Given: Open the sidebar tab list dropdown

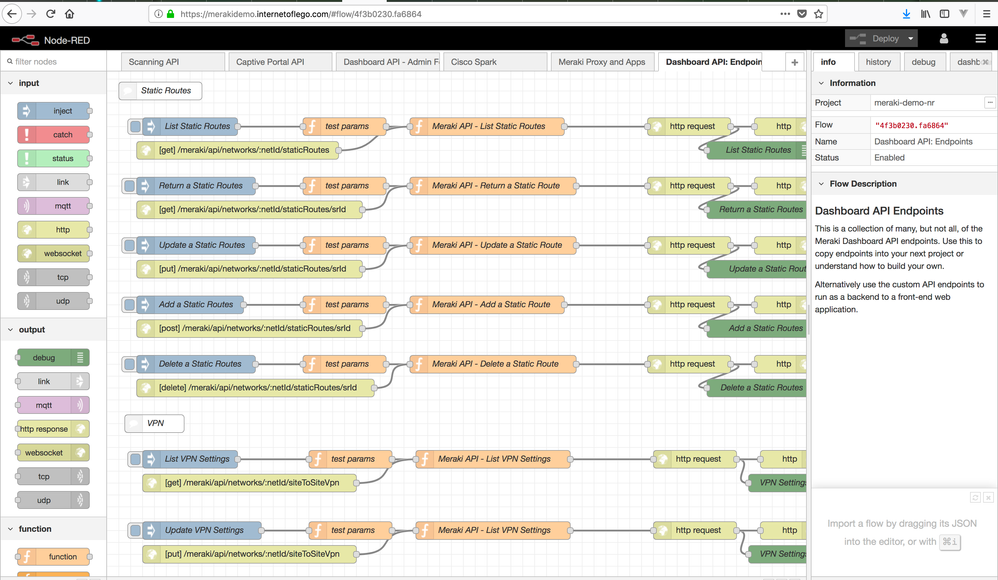Looking at the screenshot, I should 985,62.
